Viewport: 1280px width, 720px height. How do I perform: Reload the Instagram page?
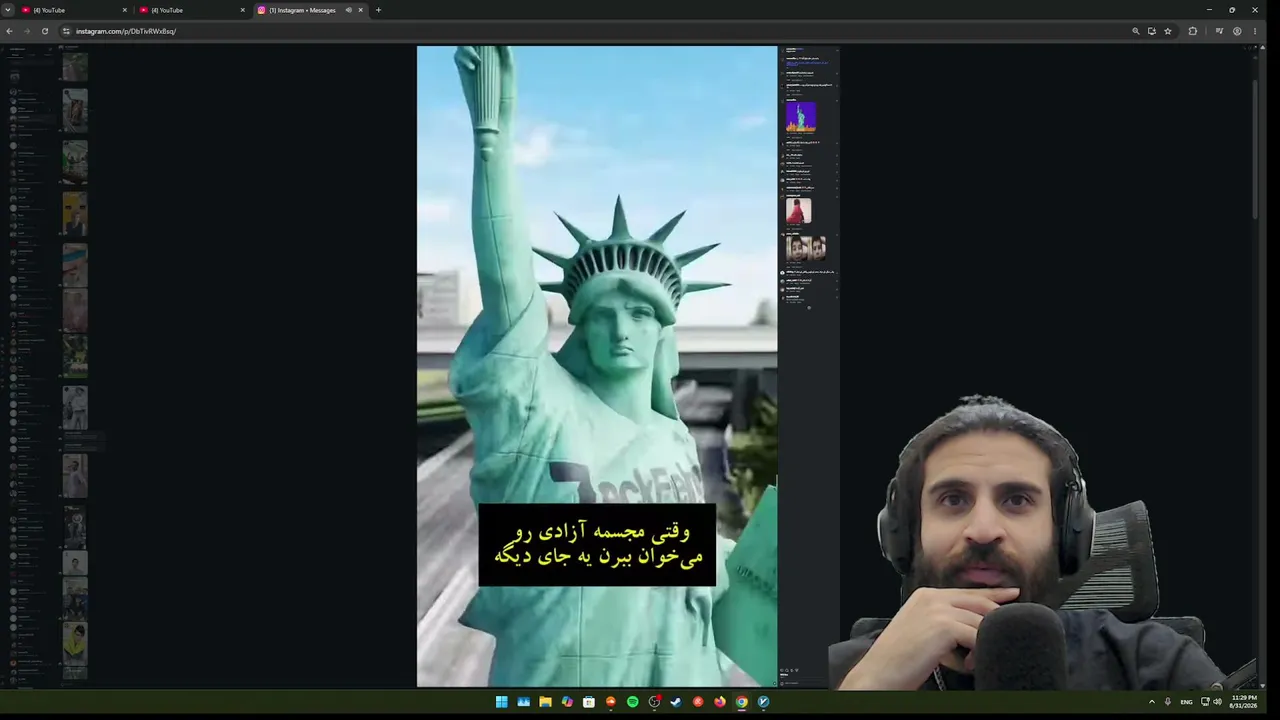pos(45,31)
